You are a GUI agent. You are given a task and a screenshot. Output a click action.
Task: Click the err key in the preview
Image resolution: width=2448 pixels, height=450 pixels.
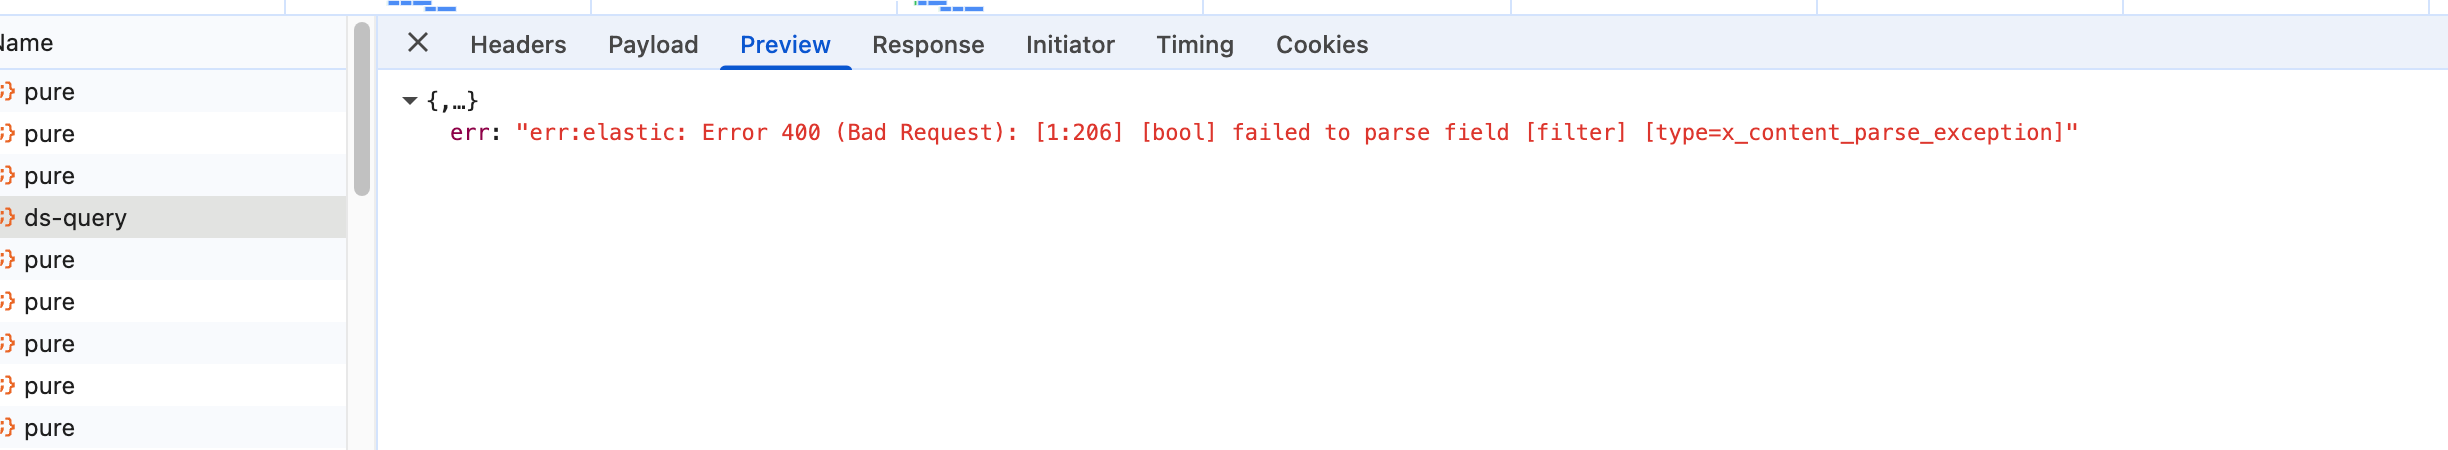pyautogui.click(x=468, y=133)
